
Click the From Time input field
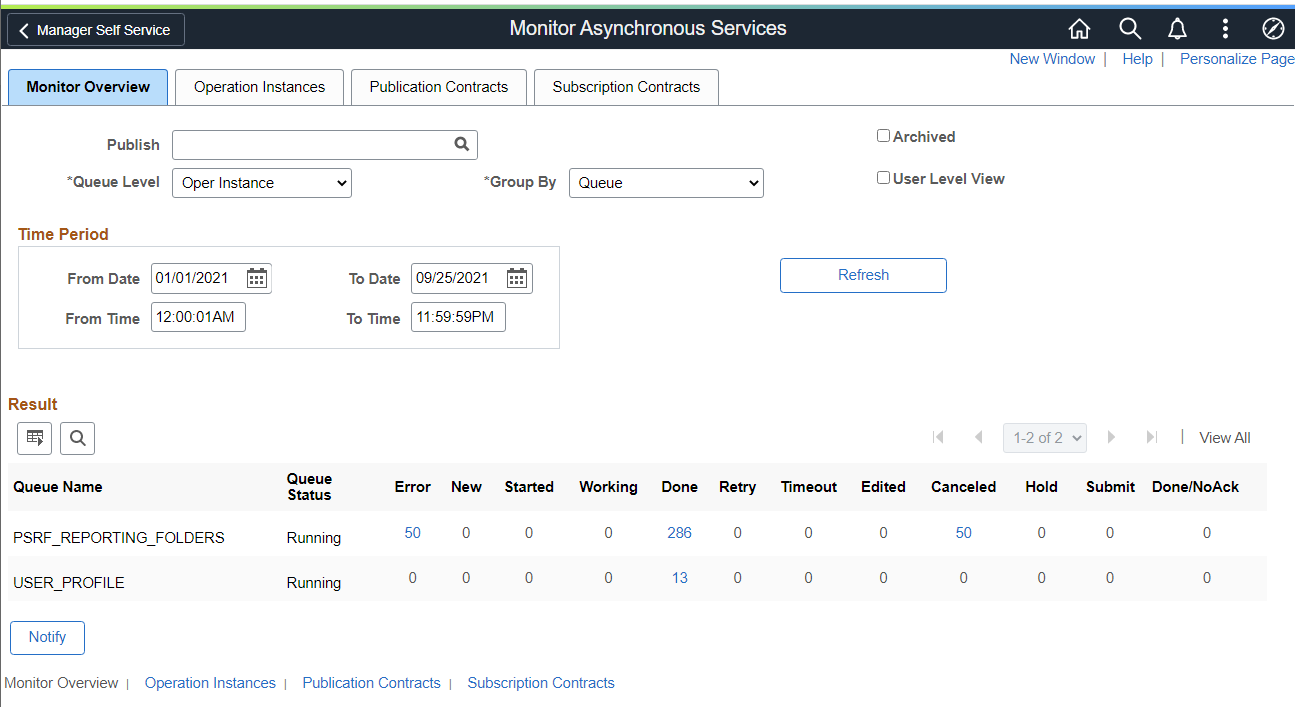198,317
